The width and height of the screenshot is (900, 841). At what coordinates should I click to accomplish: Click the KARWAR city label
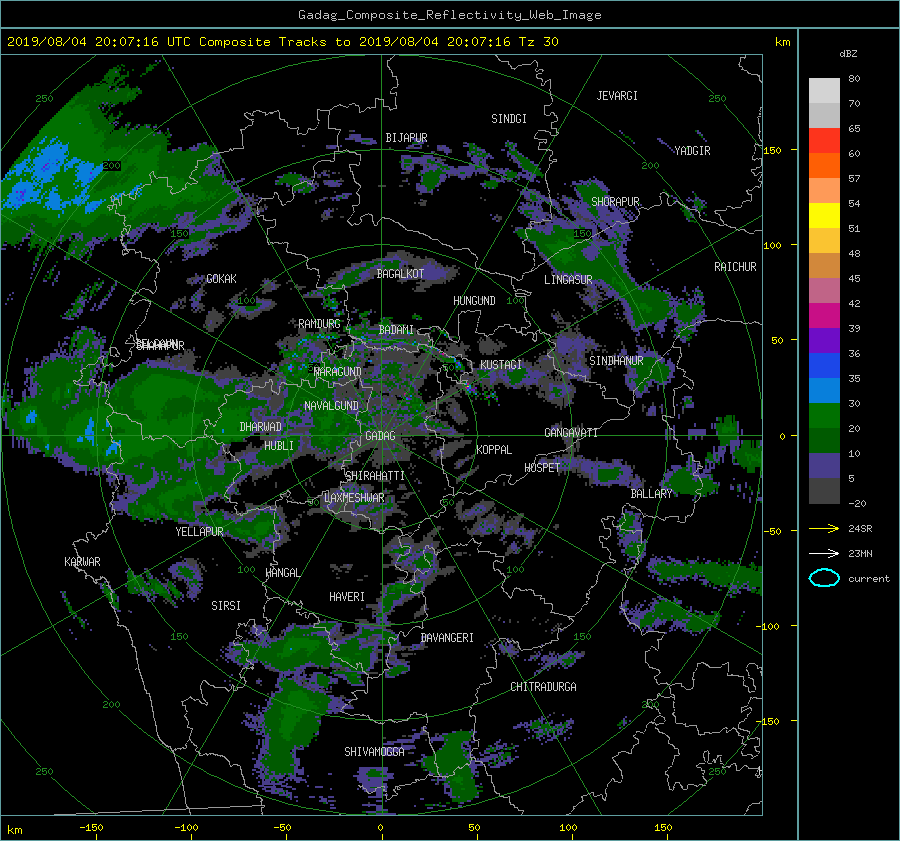coord(82,562)
